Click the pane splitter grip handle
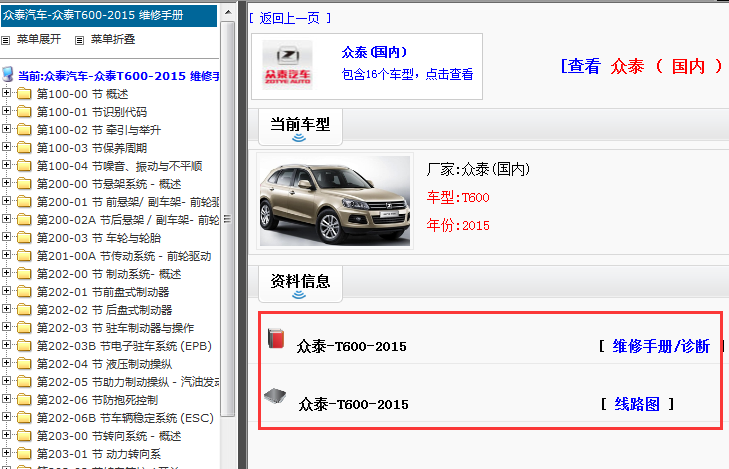Viewport: 729px width, 469px height. point(227,218)
